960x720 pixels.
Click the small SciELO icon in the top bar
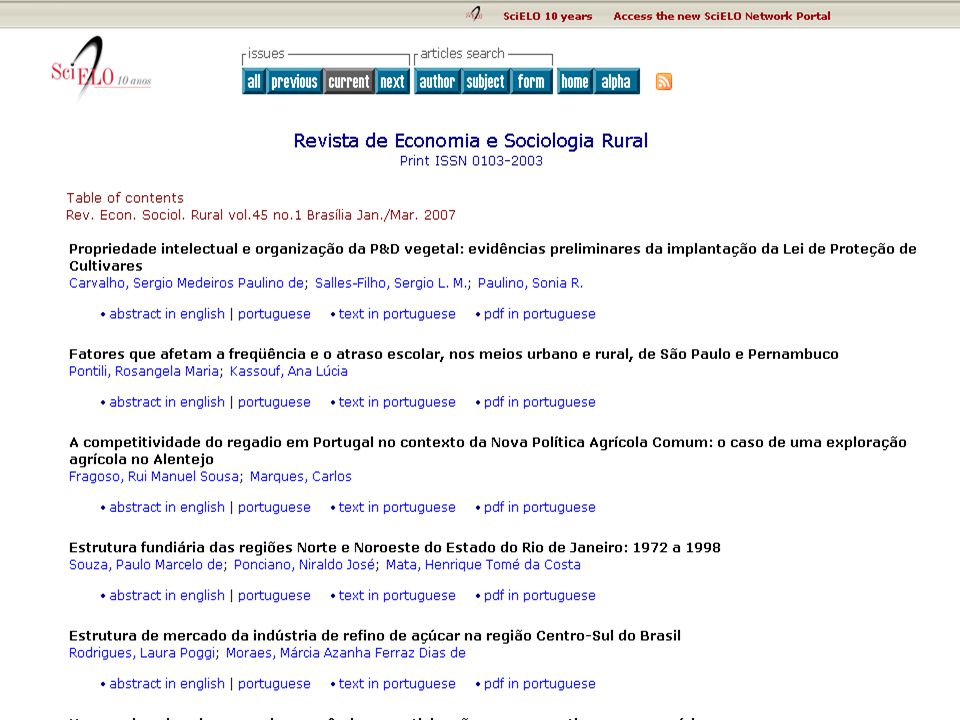click(x=474, y=13)
